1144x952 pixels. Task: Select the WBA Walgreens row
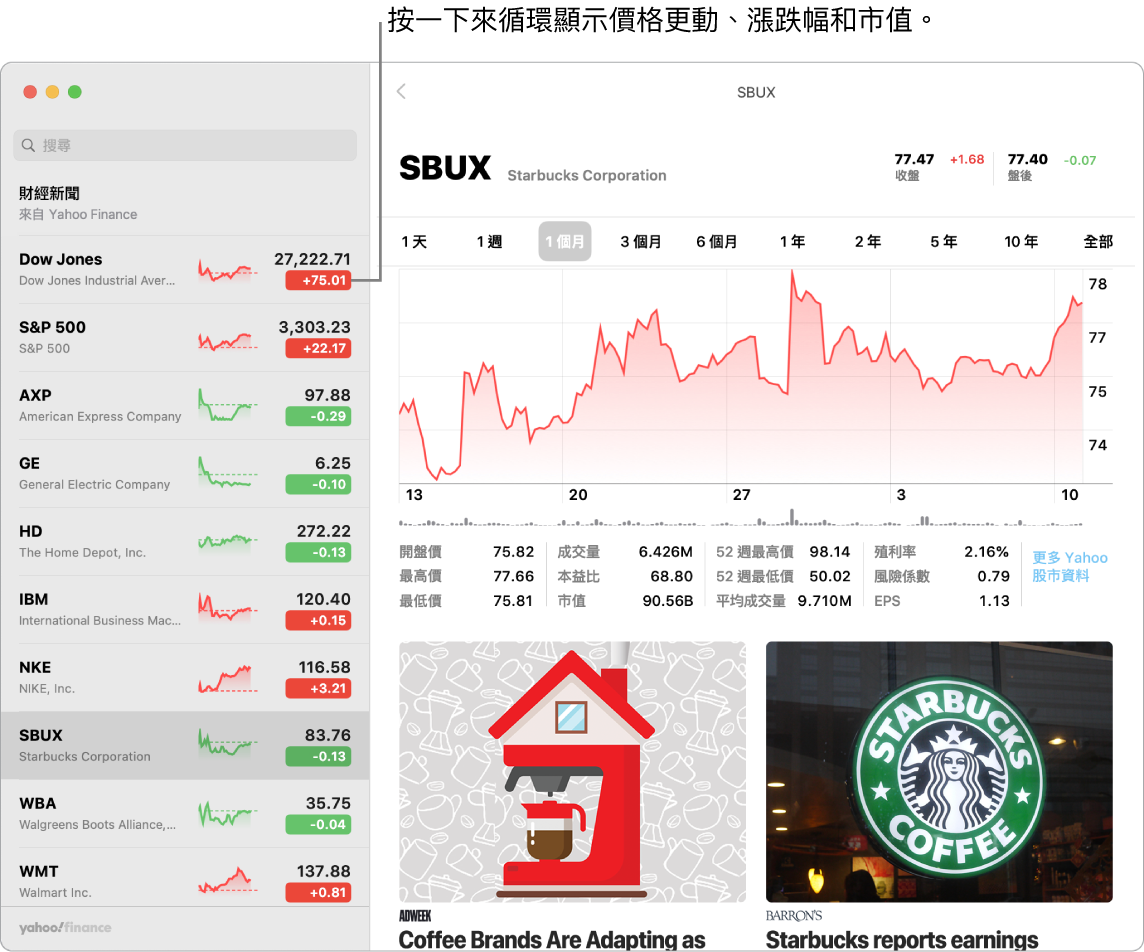pyautogui.click(x=185, y=813)
